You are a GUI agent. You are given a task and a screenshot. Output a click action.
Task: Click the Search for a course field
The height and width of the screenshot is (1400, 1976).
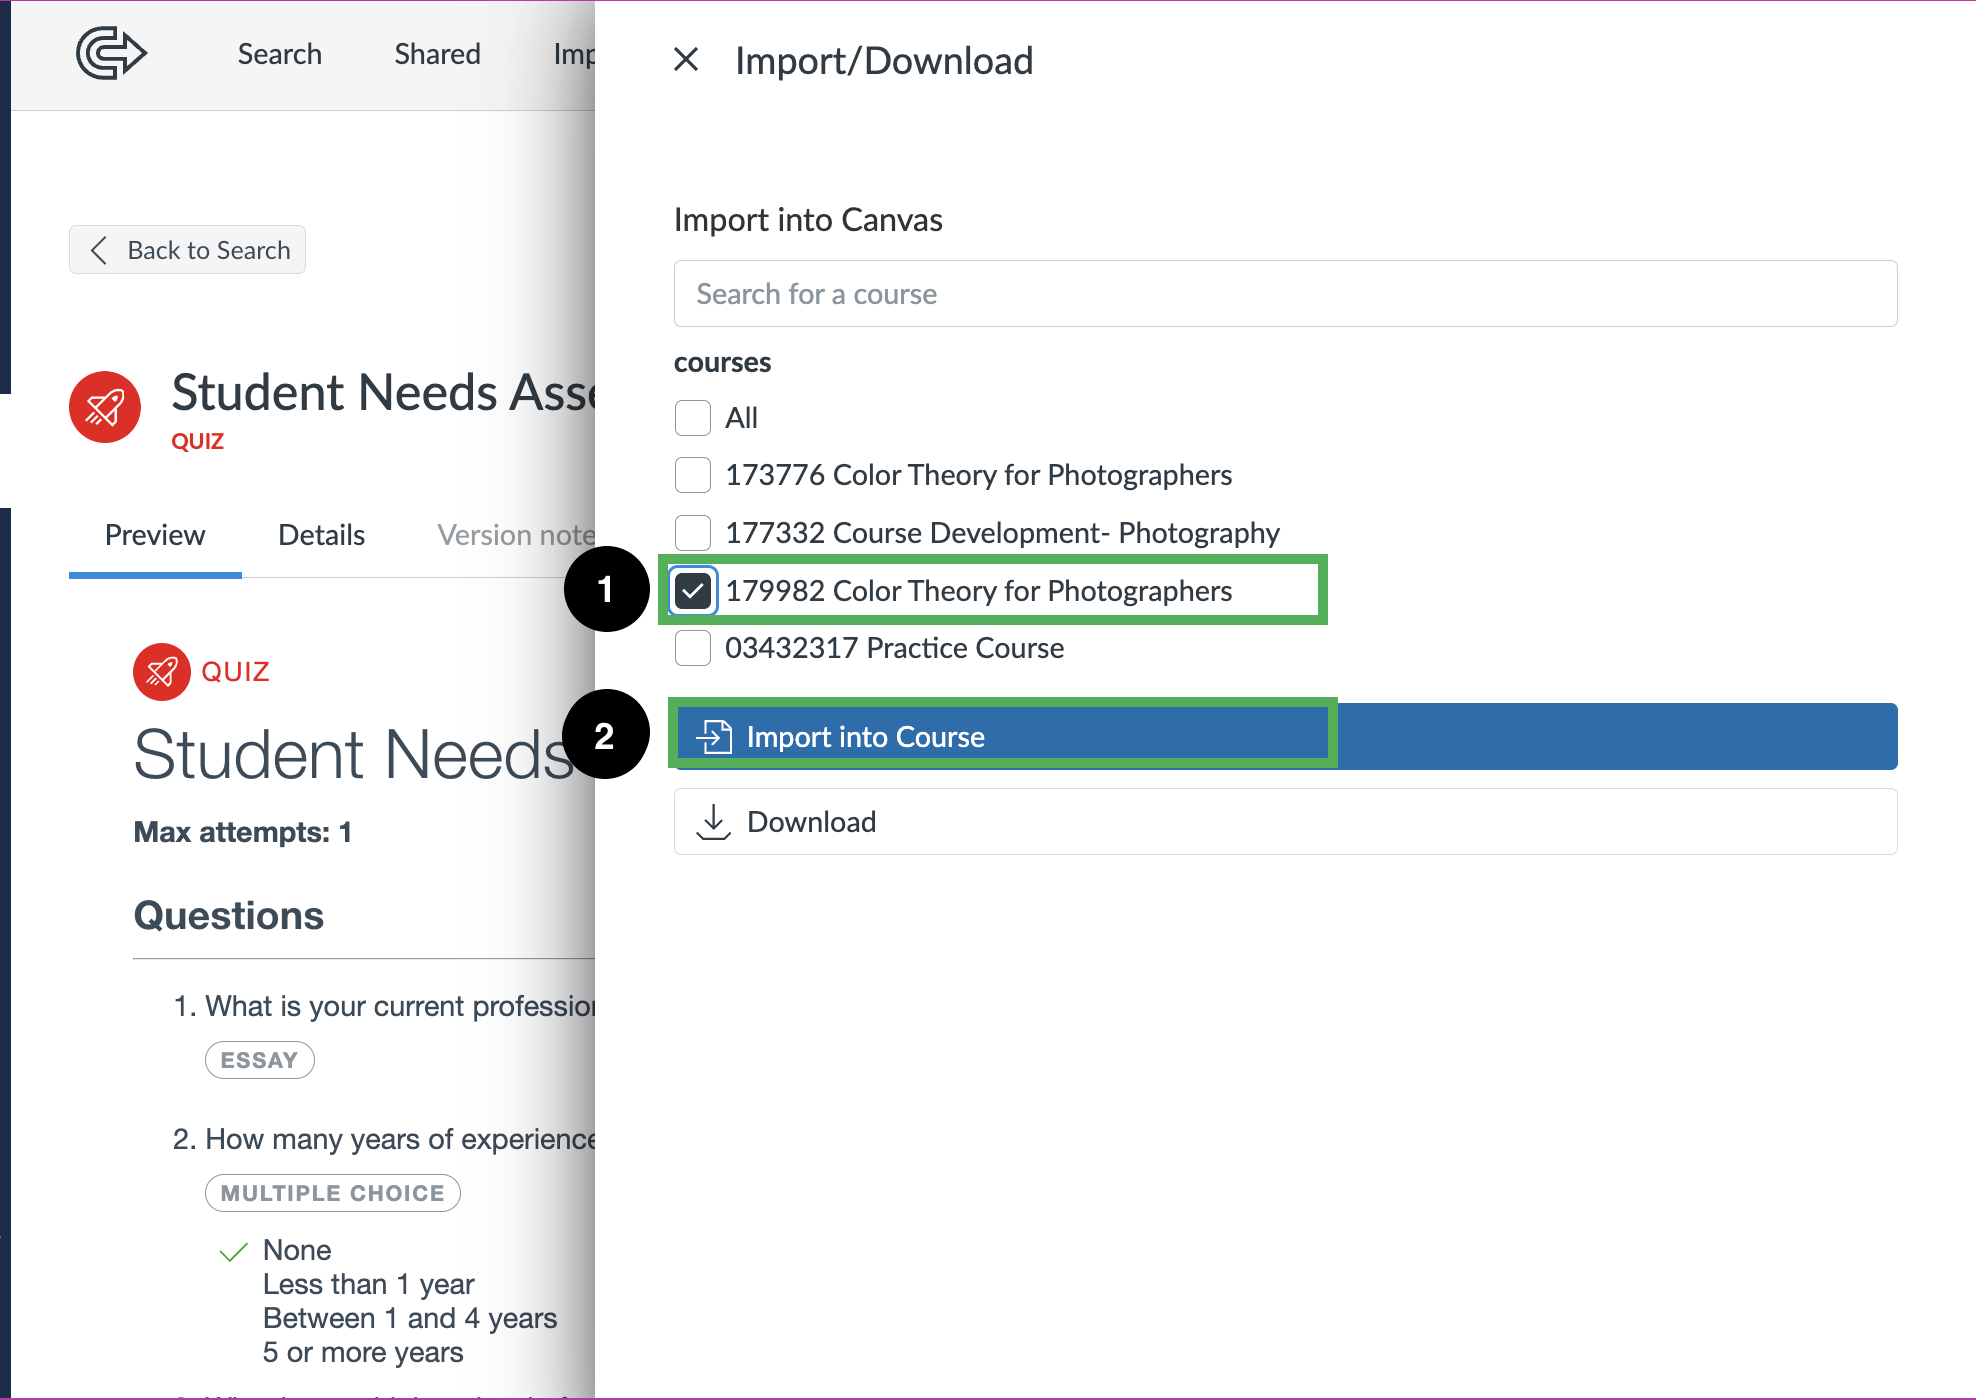pos(1285,294)
